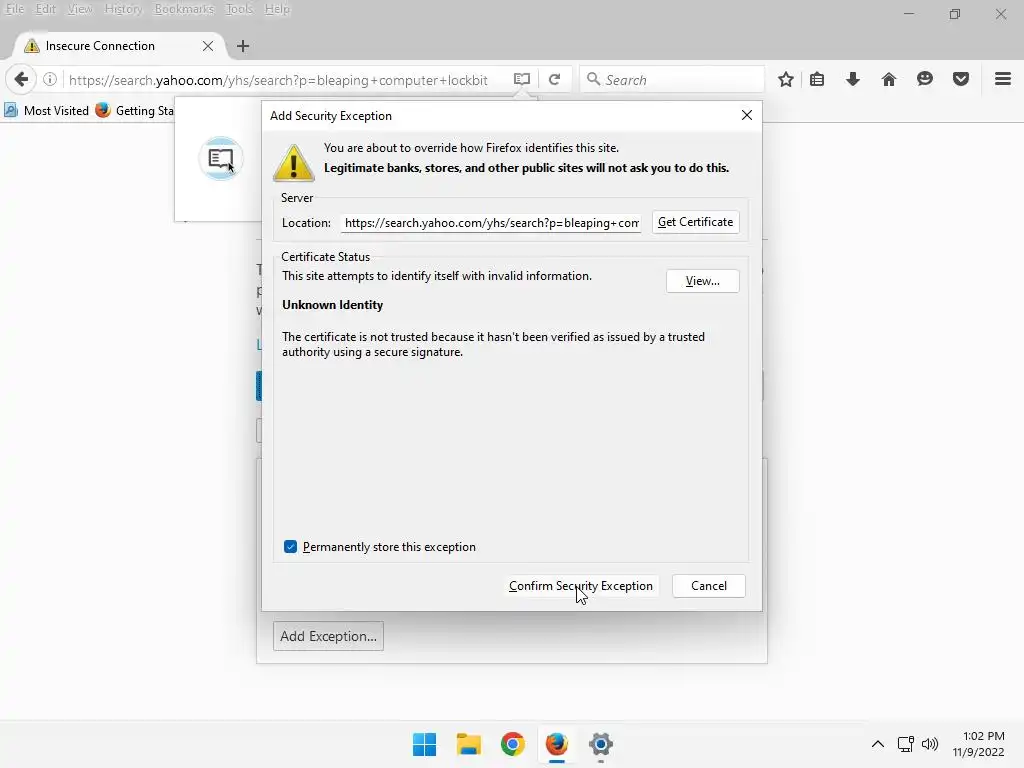This screenshot has height=768, width=1024.
Task: Open the Firefox hamburger menu
Action: 1002,80
